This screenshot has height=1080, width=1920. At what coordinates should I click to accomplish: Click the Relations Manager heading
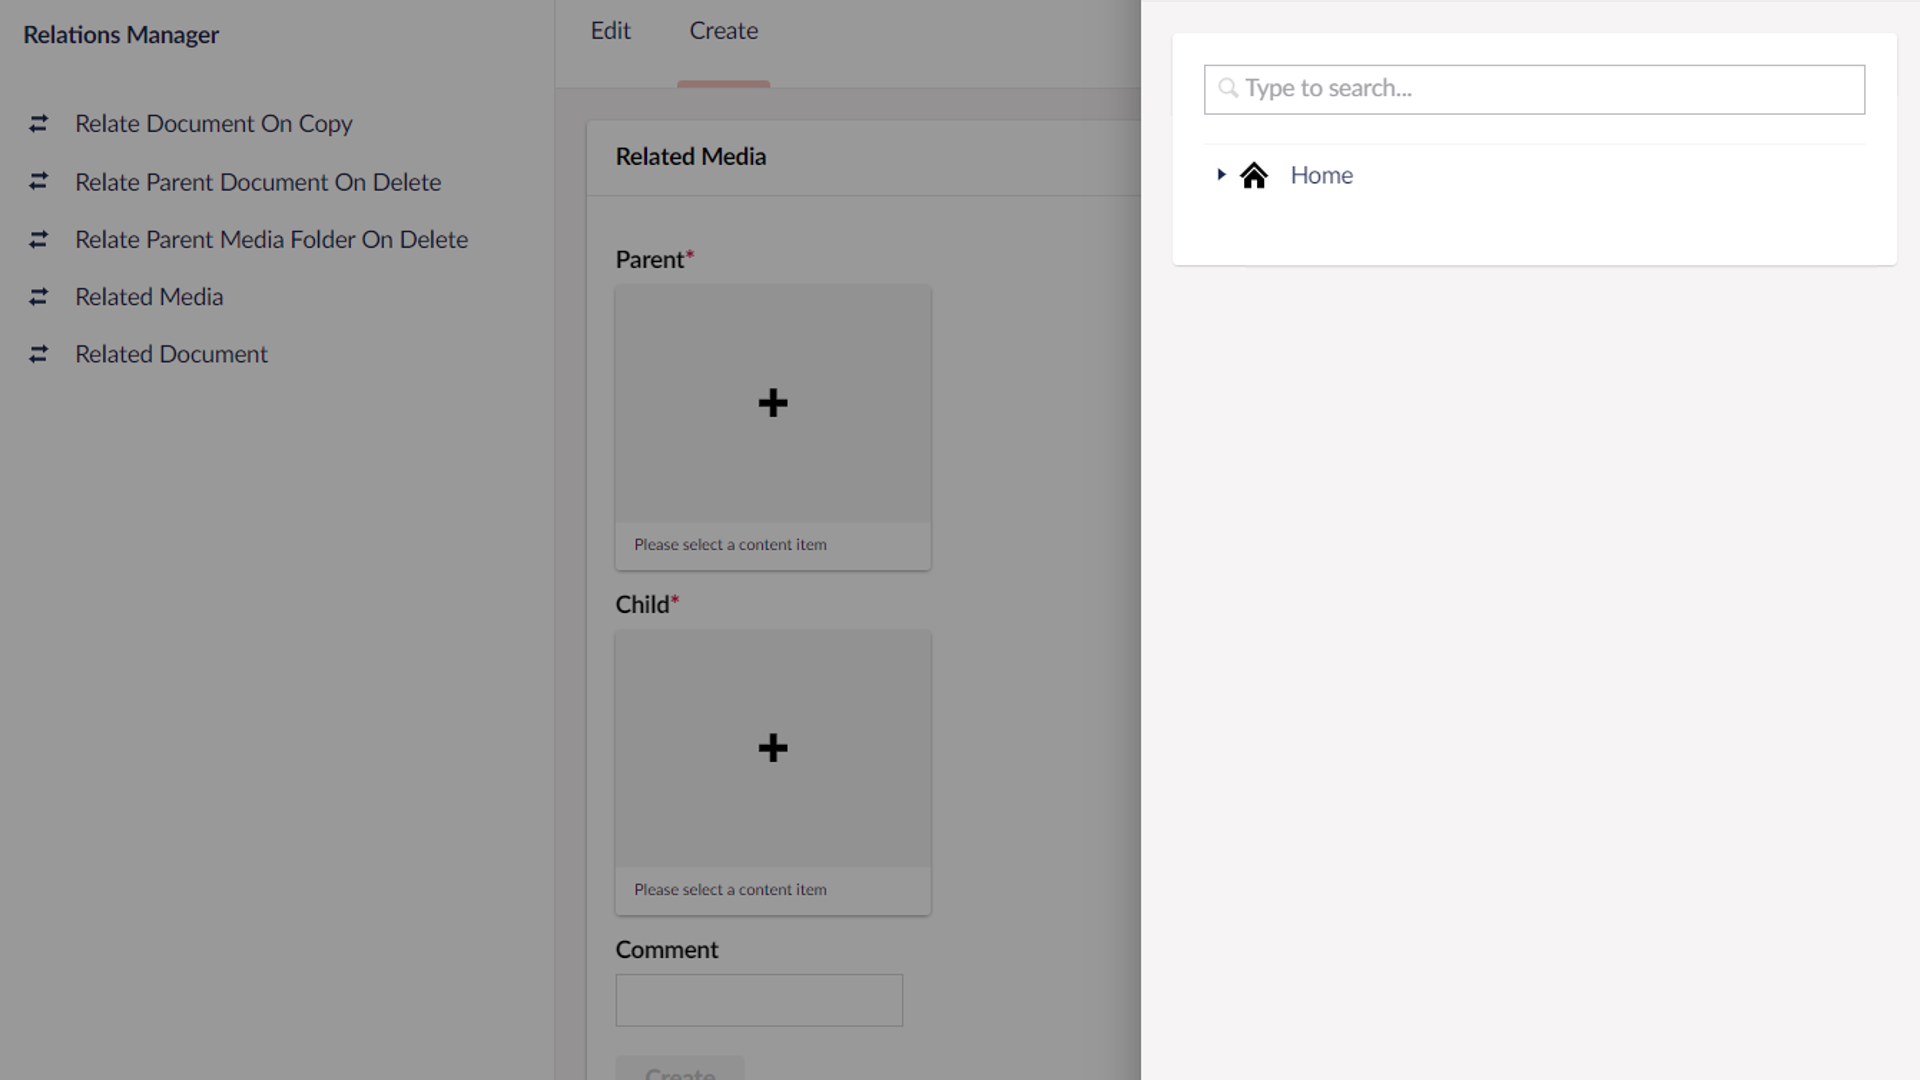click(119, 34)
